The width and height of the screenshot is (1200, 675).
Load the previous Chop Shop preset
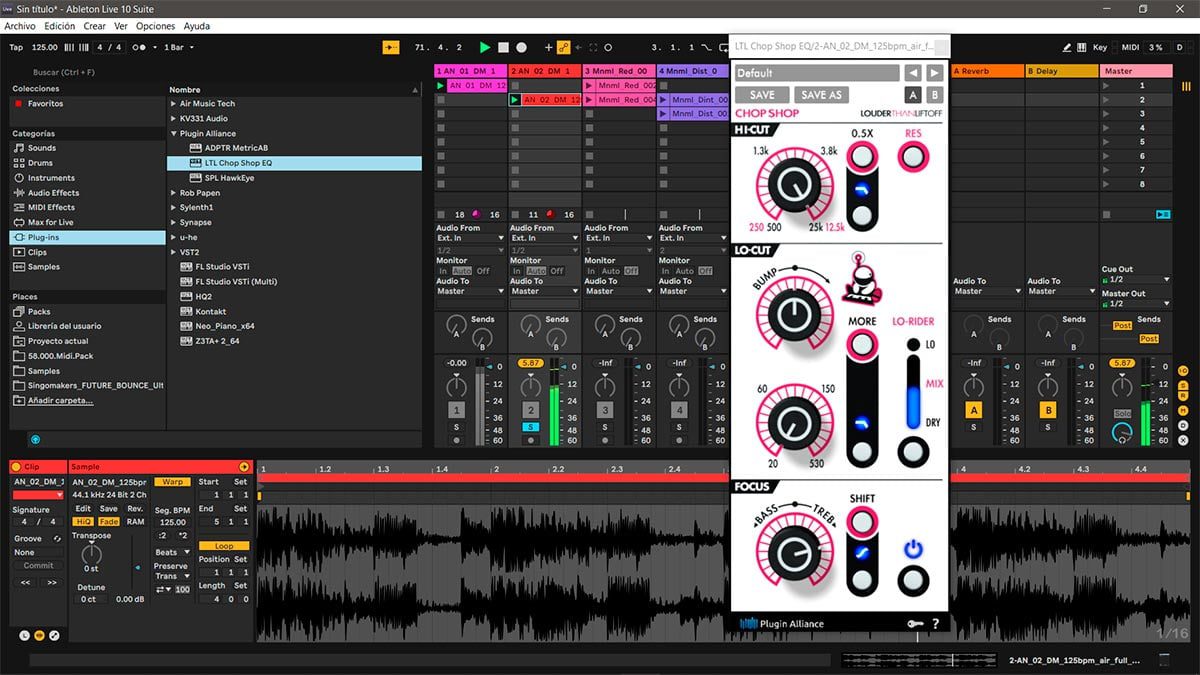(913, 73)
